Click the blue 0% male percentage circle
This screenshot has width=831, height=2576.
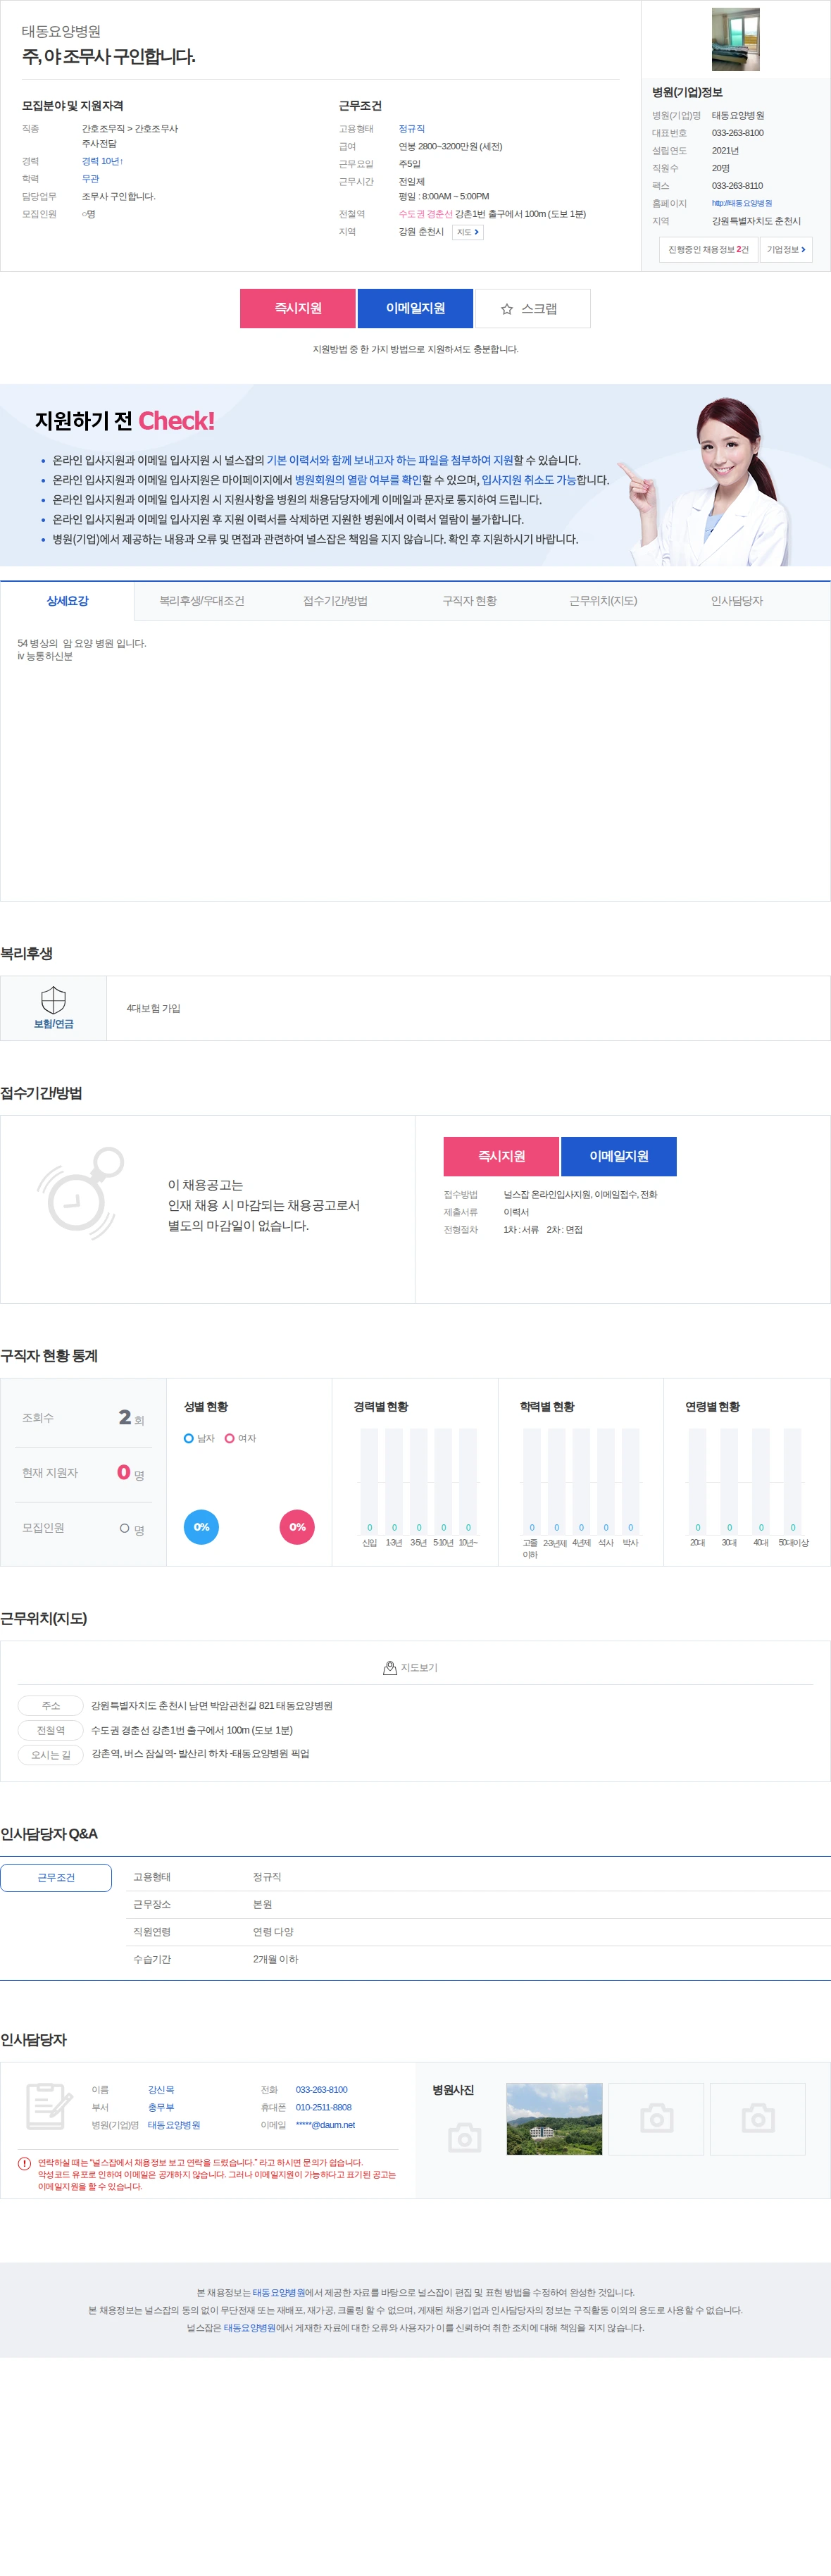coord(201,1527)
